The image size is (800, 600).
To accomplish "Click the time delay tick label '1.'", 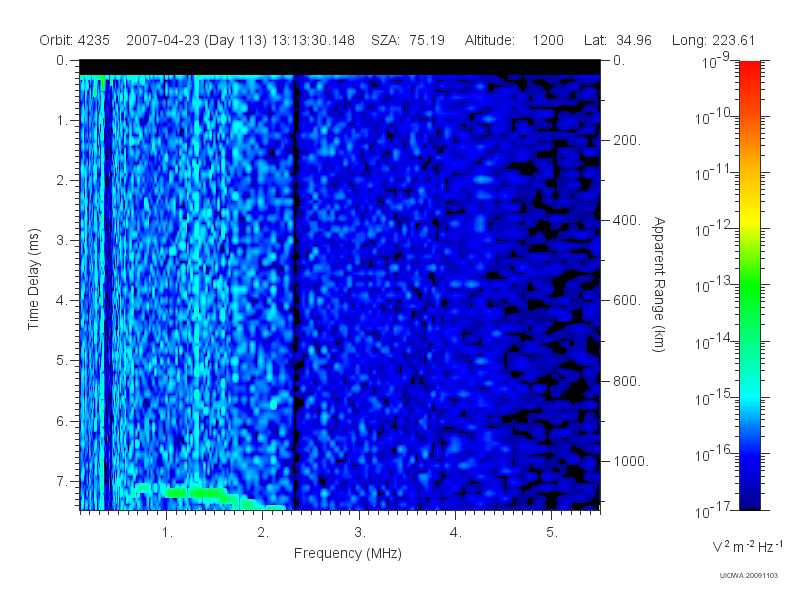I will point(62,121).
